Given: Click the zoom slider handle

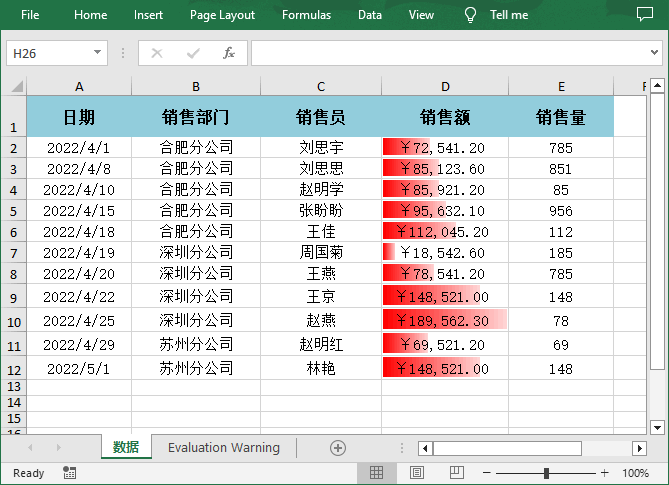Looking at the screenshot, I should [546, 473].
